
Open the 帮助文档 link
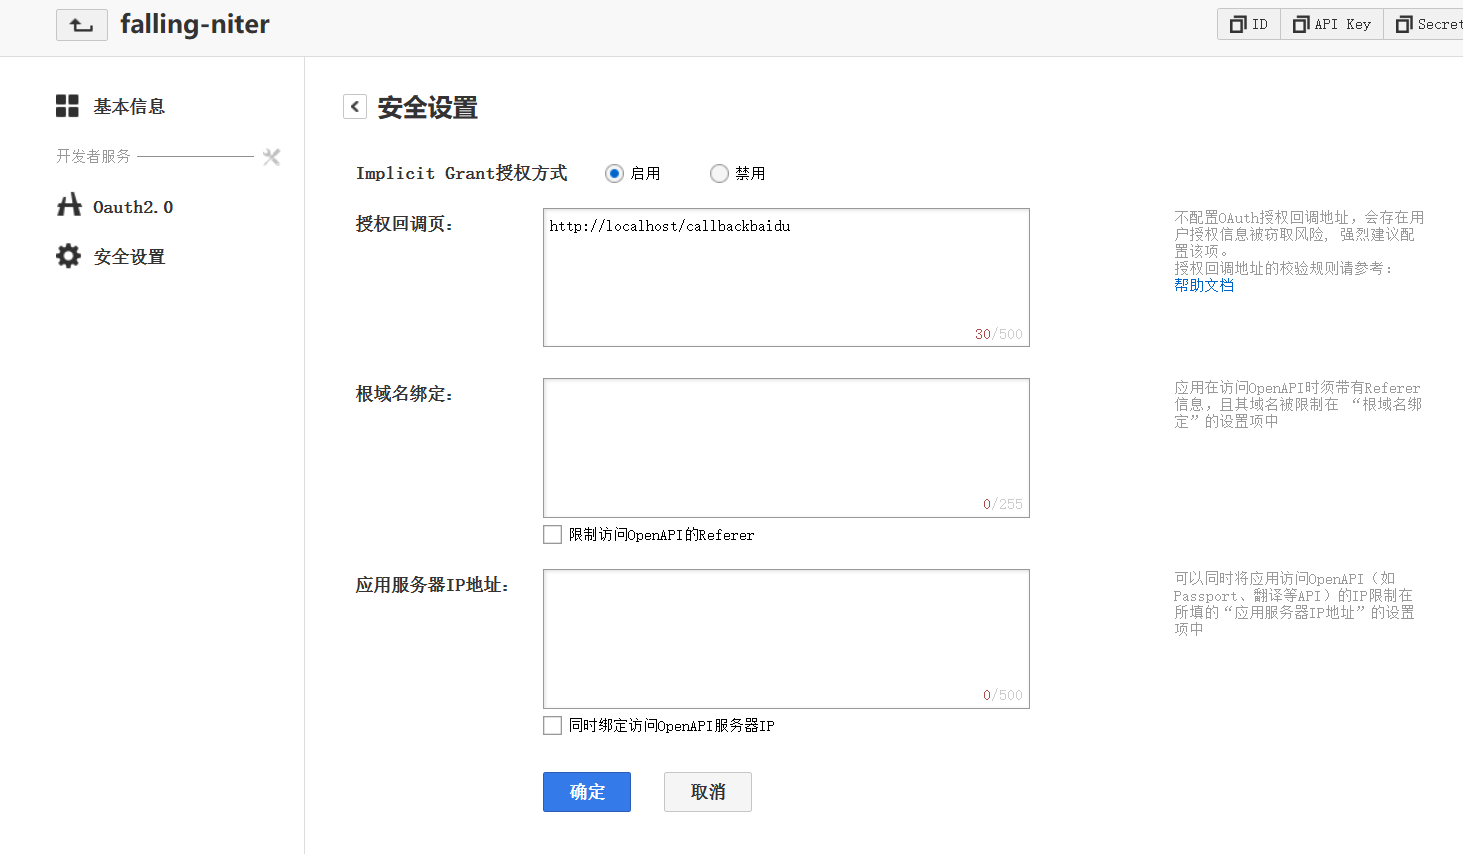[1204, 285]
